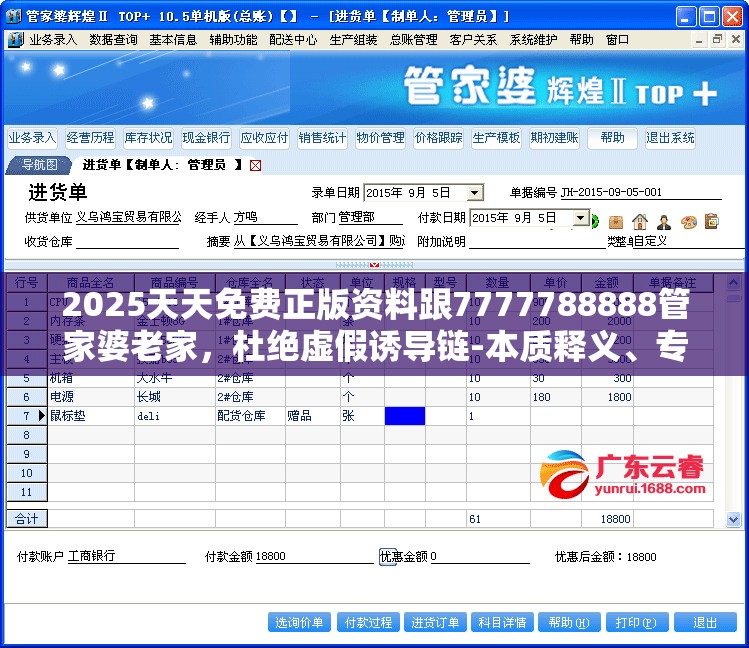Select row header 7 in table
The height and width of the screenshot is (648, 749).
tap(27, 416)
